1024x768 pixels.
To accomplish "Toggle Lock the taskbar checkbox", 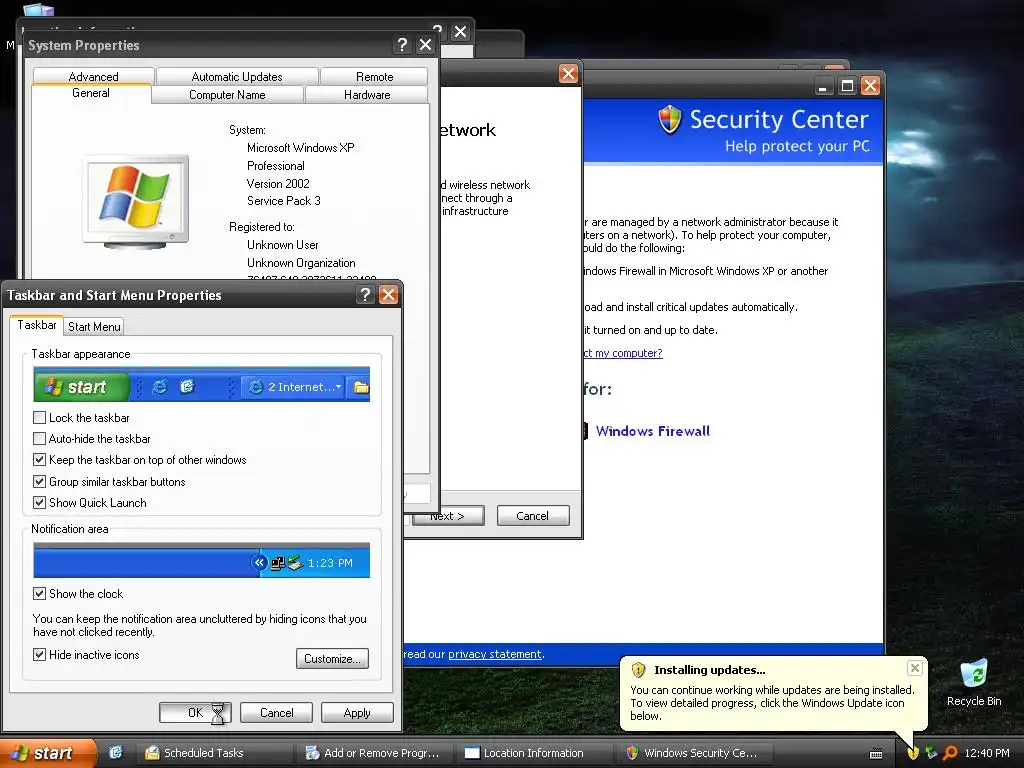I will coord(39,417).
